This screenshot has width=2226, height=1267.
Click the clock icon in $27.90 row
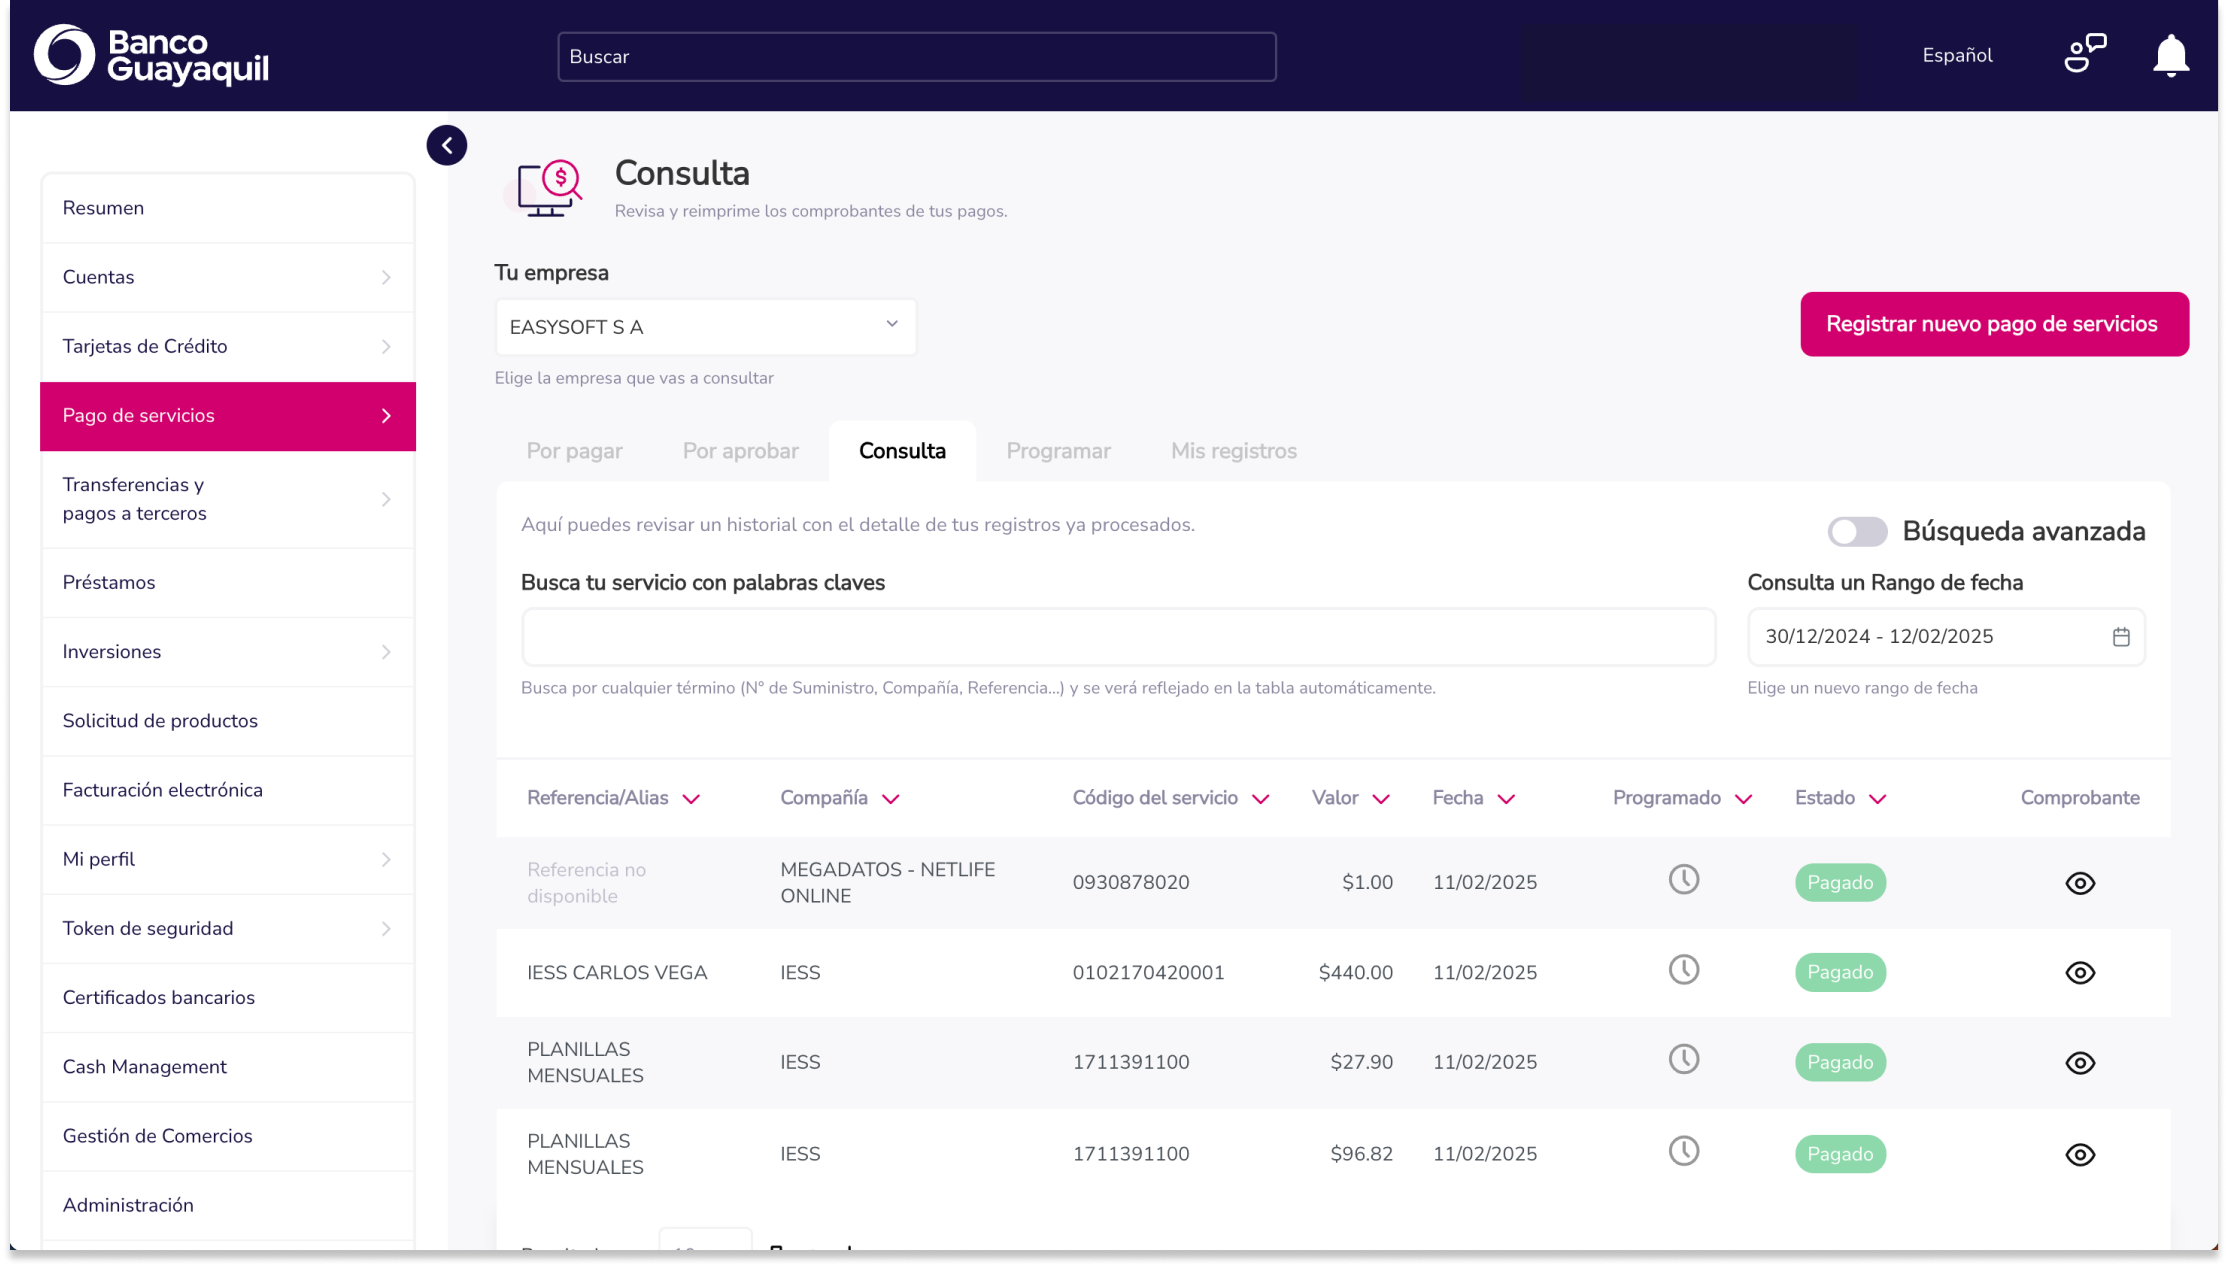click(1684, 1060)
